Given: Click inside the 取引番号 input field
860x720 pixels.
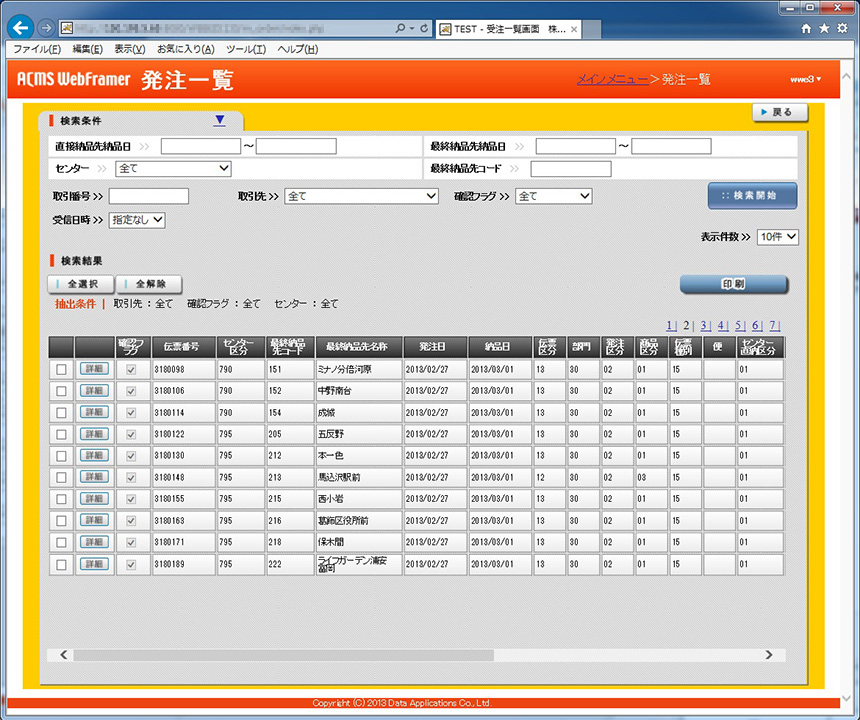Looking at the screenshot, I should point(148,196).
